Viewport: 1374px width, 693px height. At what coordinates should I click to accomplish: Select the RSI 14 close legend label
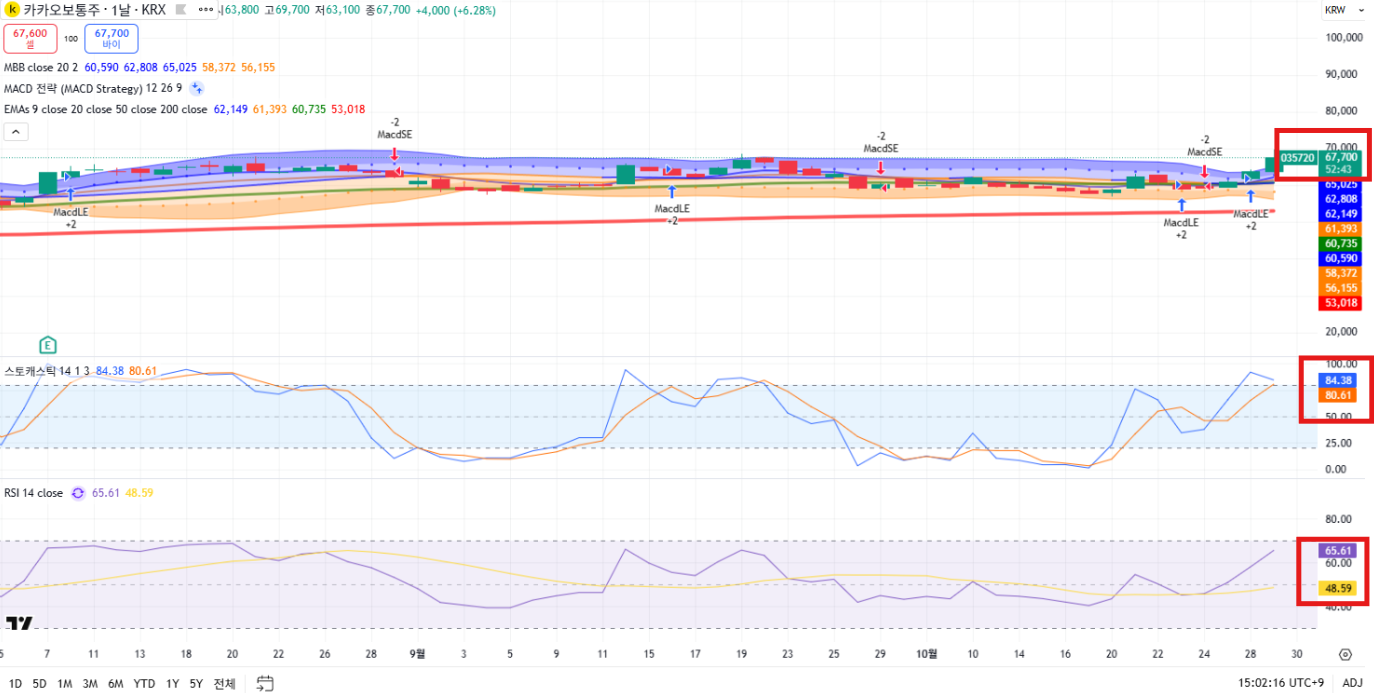tap(33, 493)
